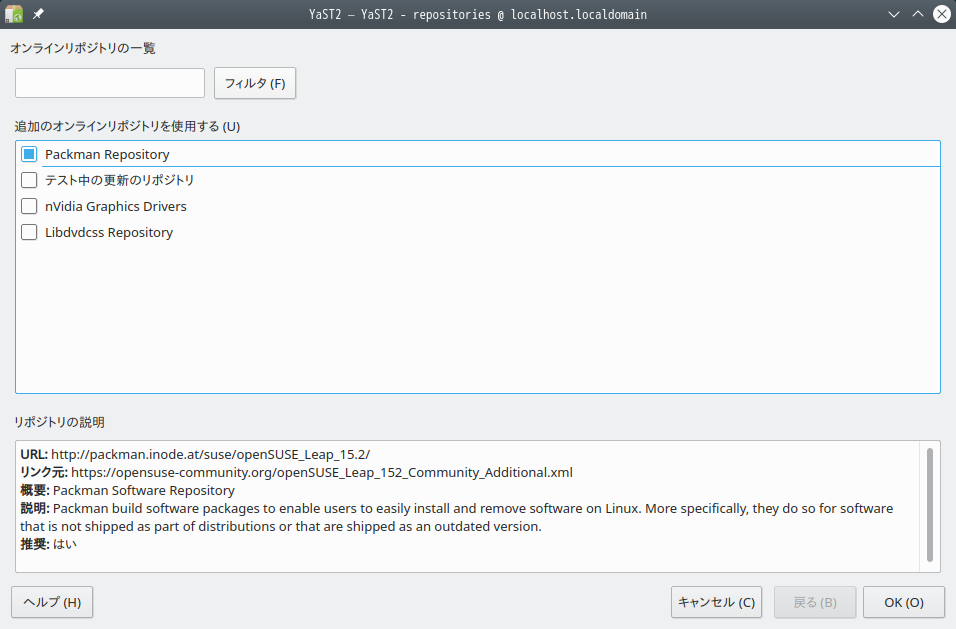This screenshot has width=956, height=629.
Task: Uncheck the Packman Repository checkbox
Action: coord(29,154)
